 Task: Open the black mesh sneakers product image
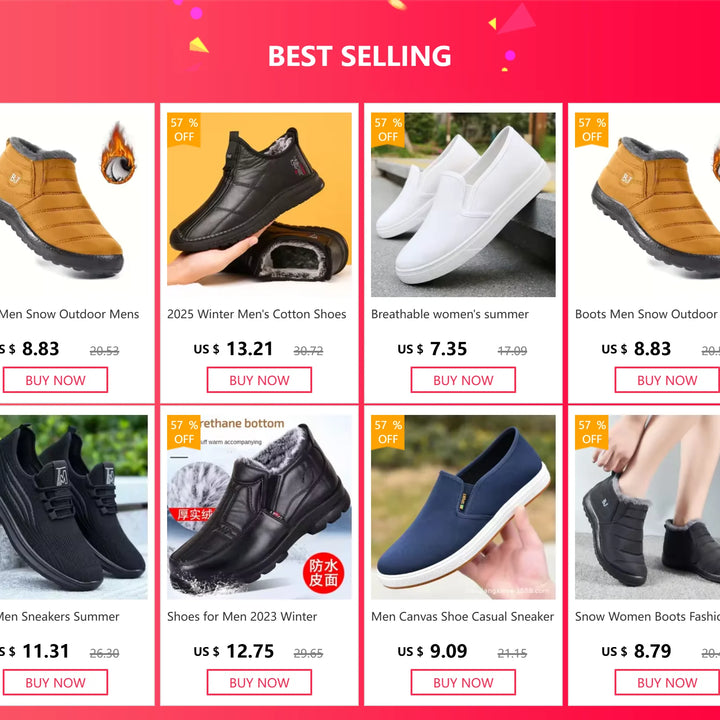73,507
